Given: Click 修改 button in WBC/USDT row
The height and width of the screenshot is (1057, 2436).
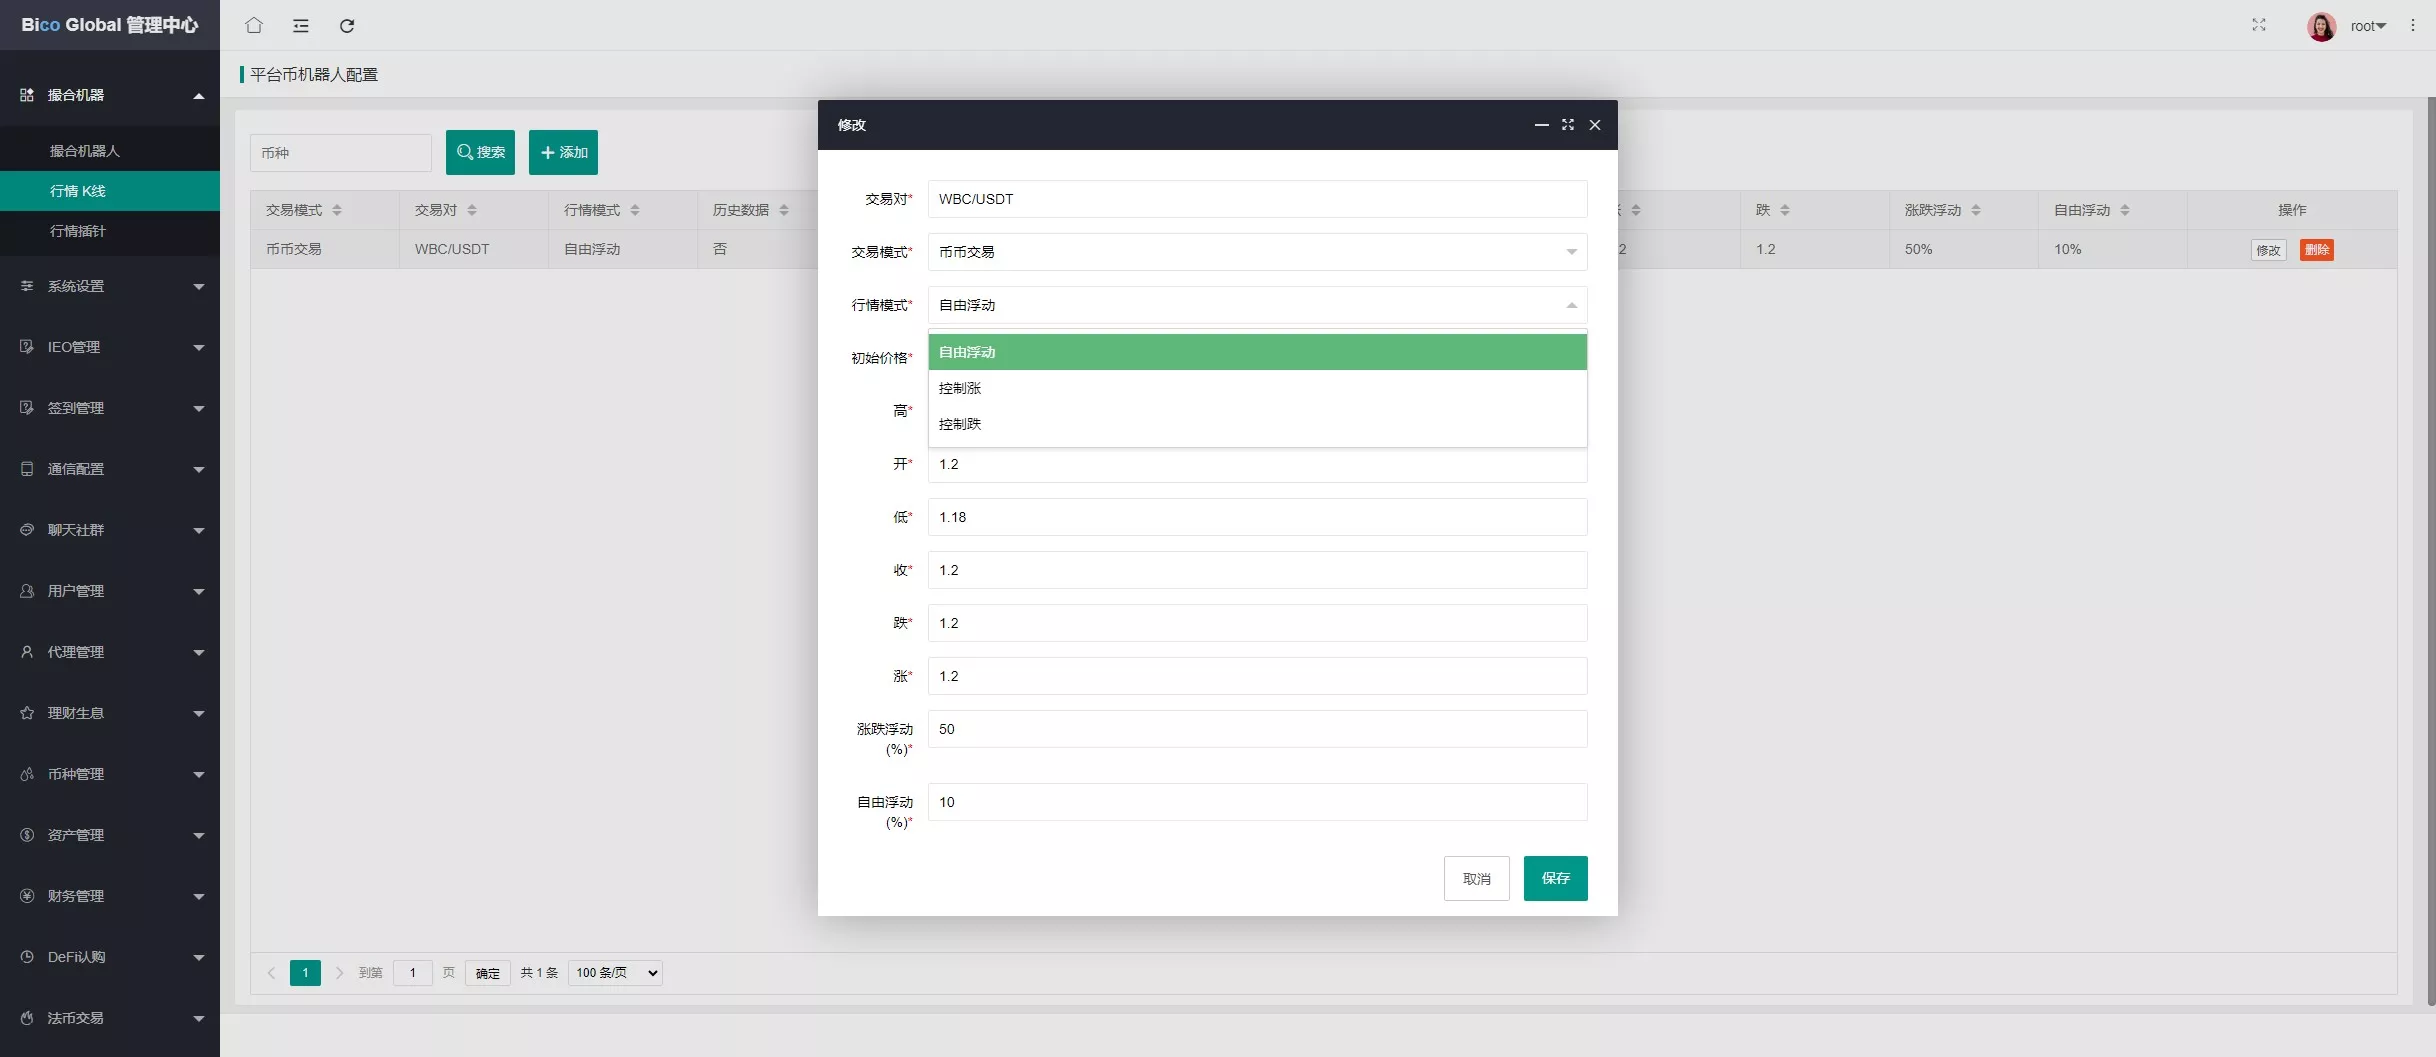Looking at the screenshot, I should 2268,250.
